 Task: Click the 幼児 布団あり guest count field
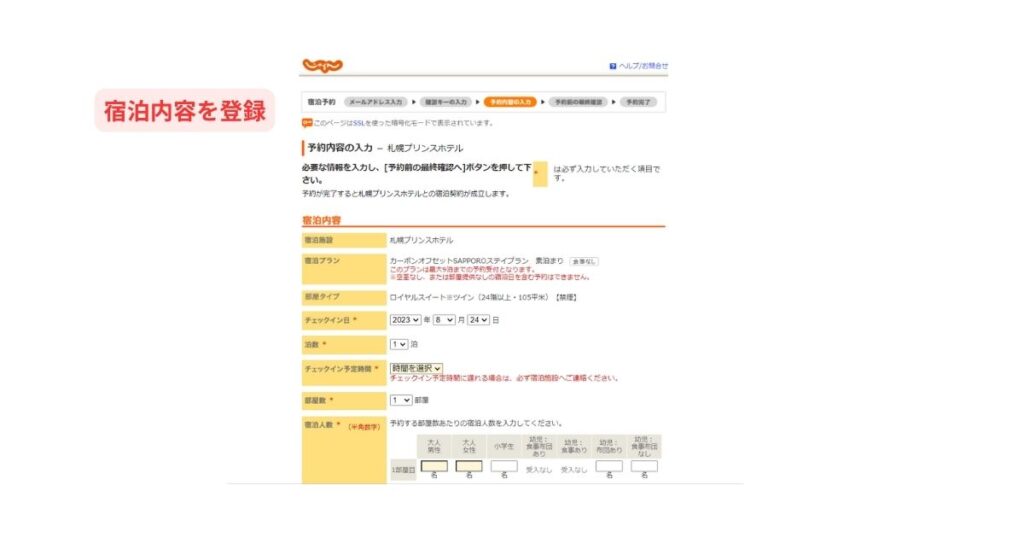[x=609, y=466]
